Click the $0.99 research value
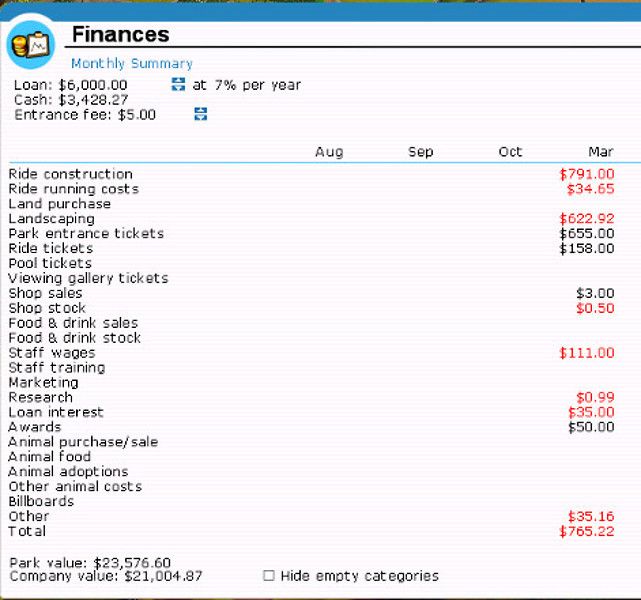Viewport: 641px width, 600px height. coord(595,397)
